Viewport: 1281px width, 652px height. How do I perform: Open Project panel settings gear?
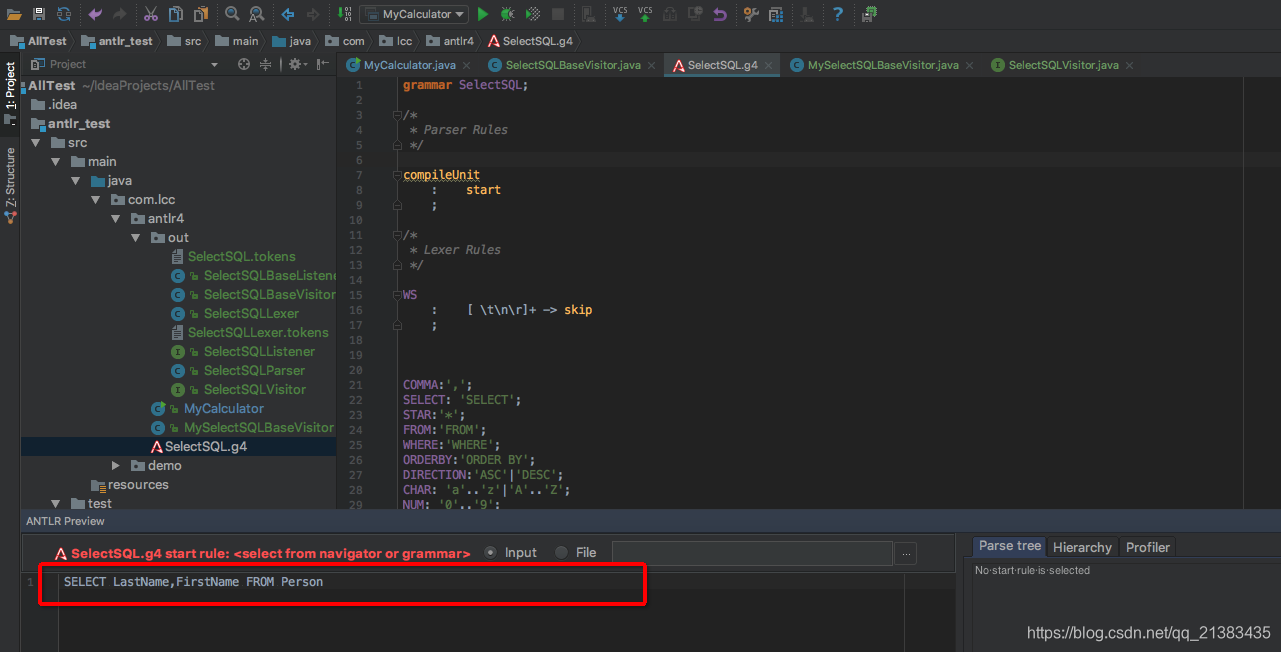297,64
